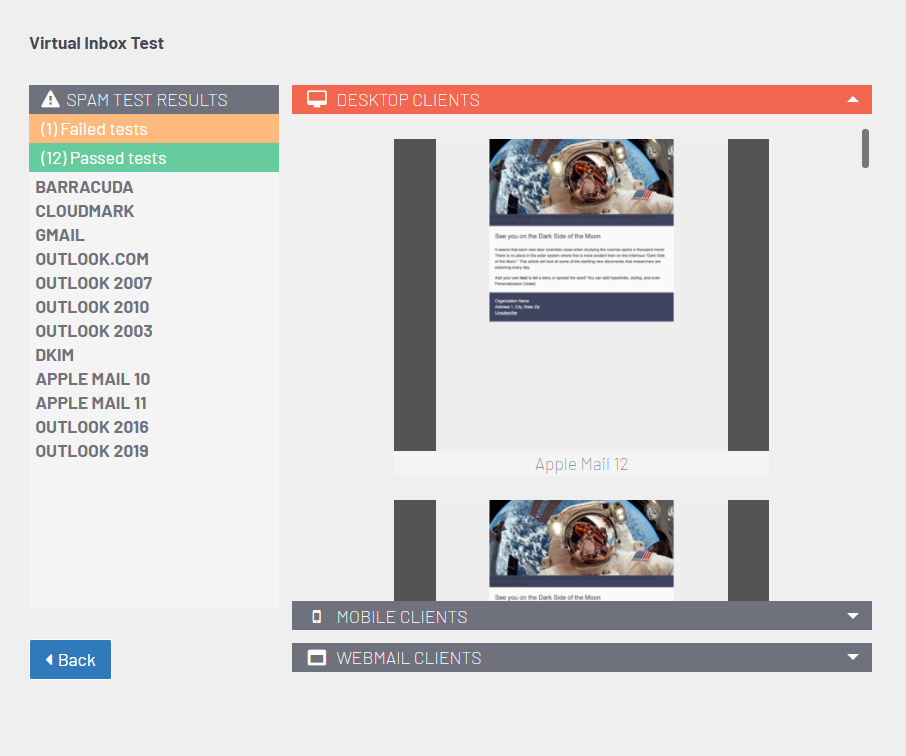The image size is (906, 756).
Task: Select OUTLOOK 2010 in passed tests
Action: point(92,307)
